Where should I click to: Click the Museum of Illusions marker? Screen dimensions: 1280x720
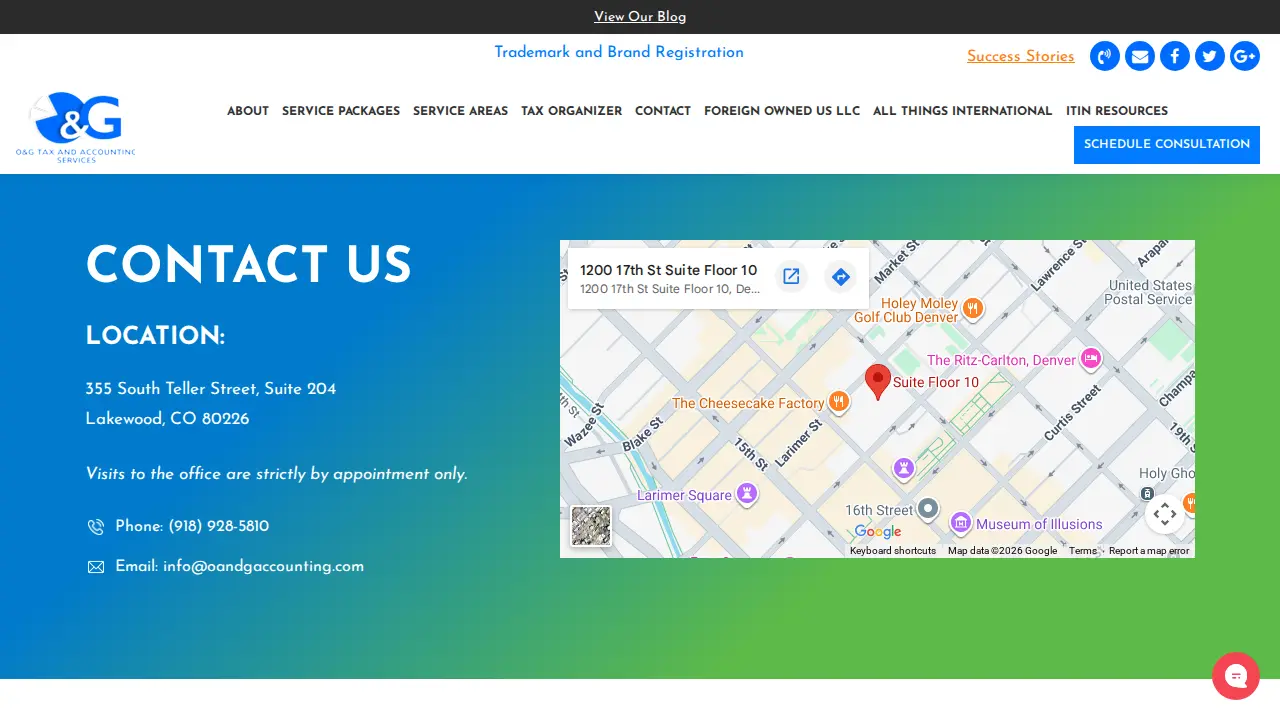(961, 523)
